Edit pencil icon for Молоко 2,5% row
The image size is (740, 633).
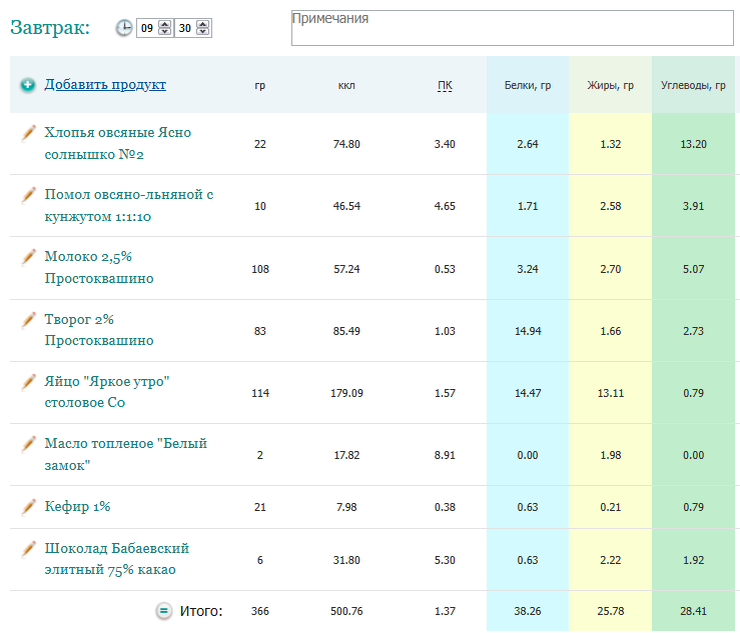tap(28, 257)
